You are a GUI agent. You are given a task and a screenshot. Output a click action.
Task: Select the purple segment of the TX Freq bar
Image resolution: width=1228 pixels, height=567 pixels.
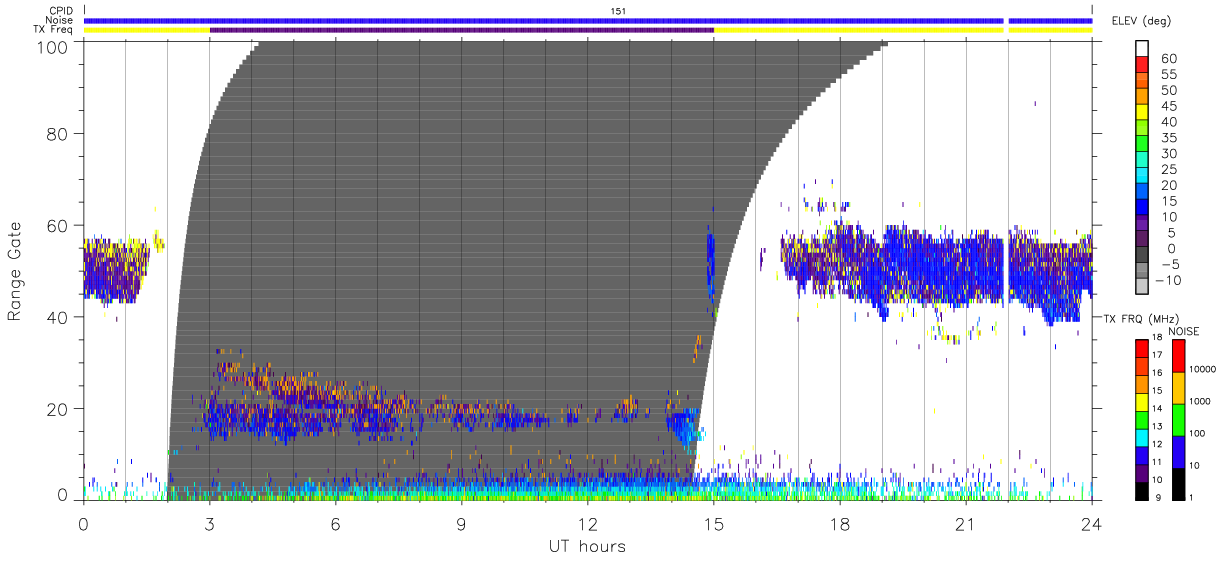tap(462, 30)
